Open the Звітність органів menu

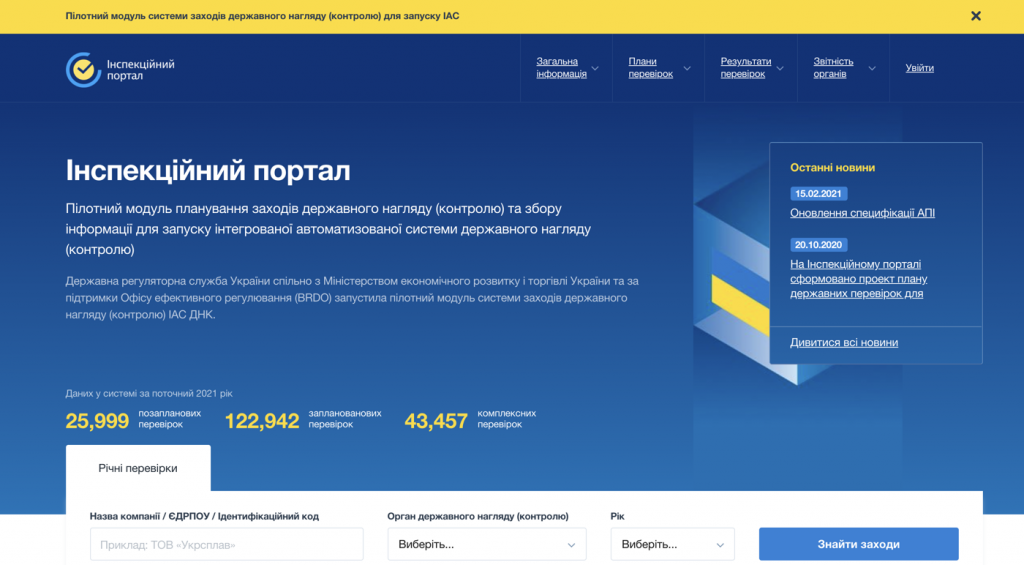833,67
